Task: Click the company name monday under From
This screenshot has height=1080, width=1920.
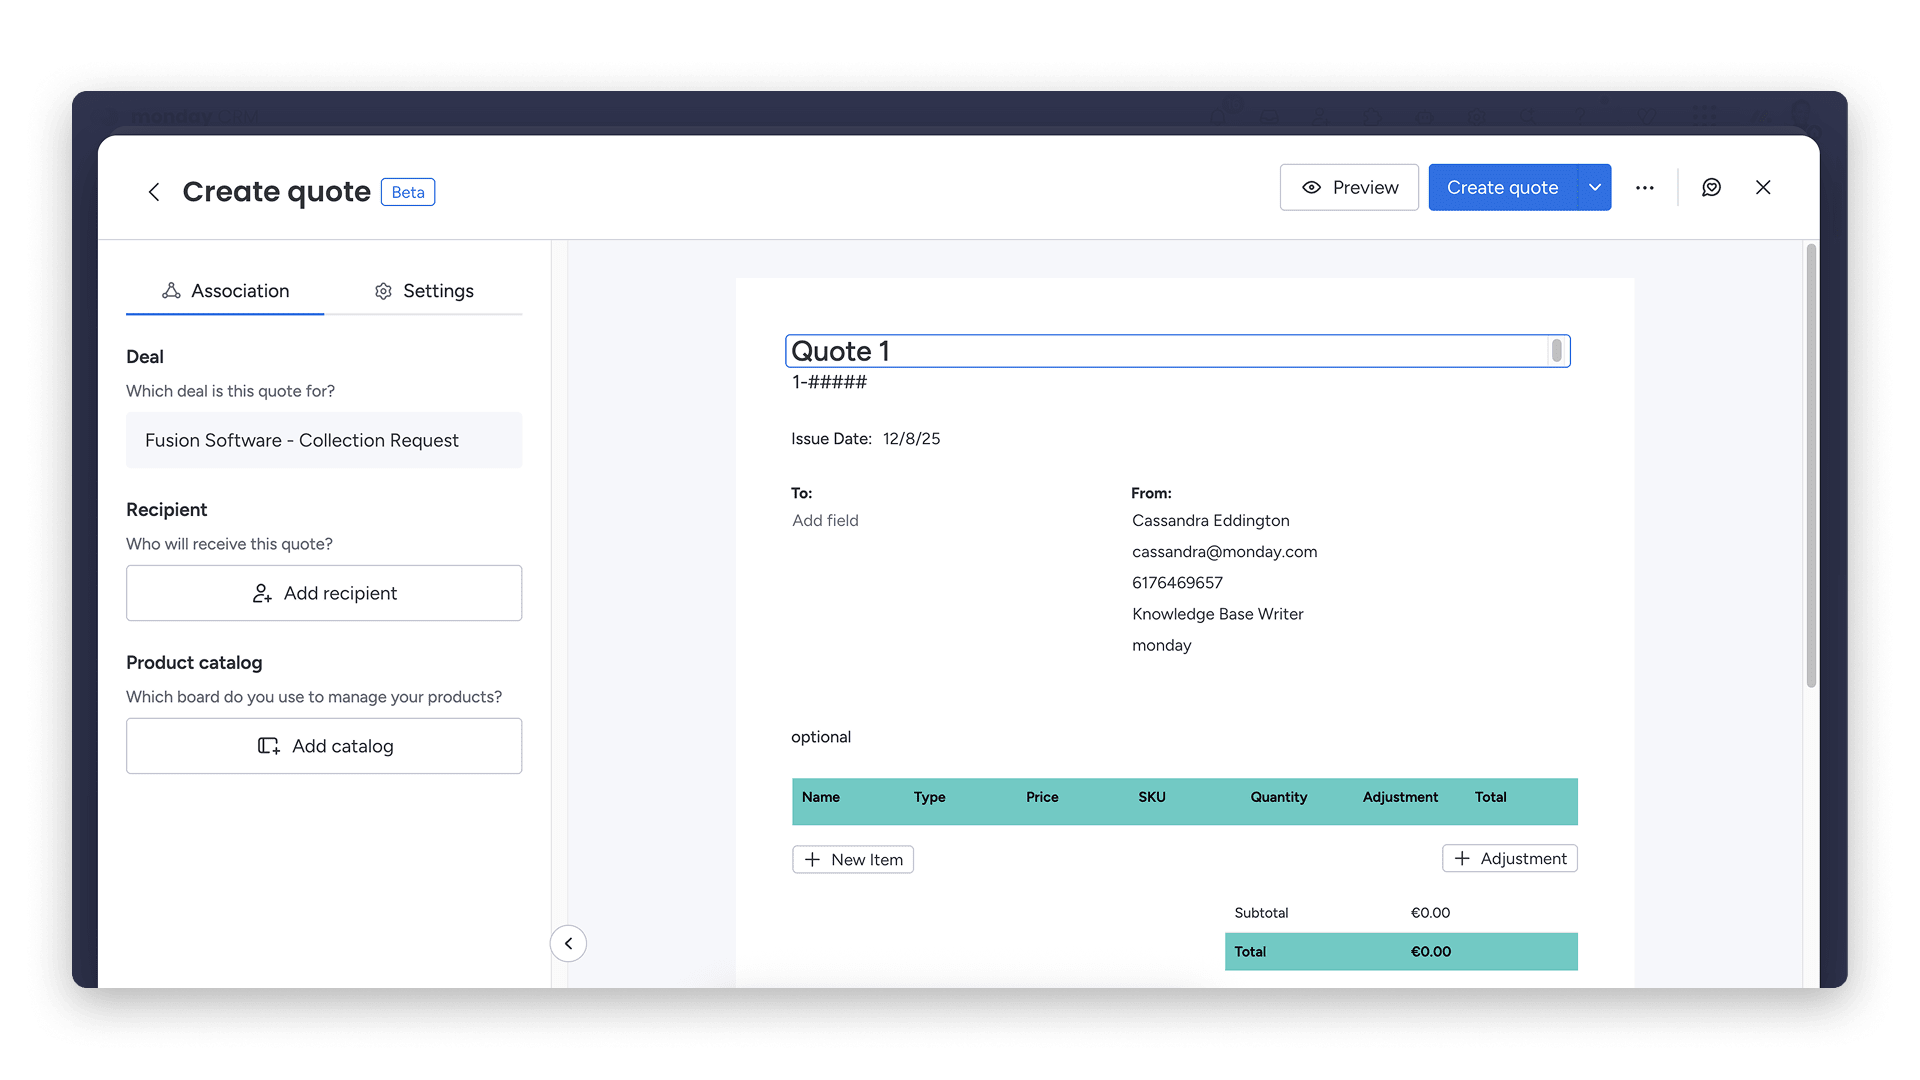Action: coord(1161,645)
